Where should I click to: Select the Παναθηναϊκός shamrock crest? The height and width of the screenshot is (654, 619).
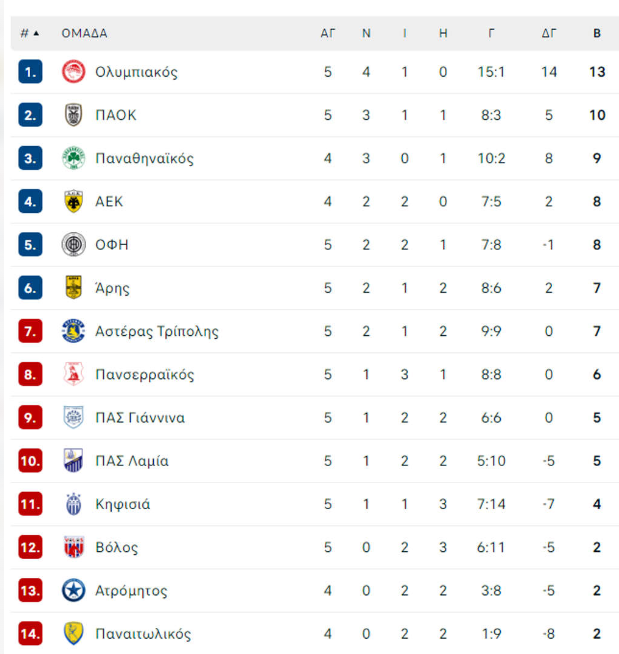click(73, 158)
